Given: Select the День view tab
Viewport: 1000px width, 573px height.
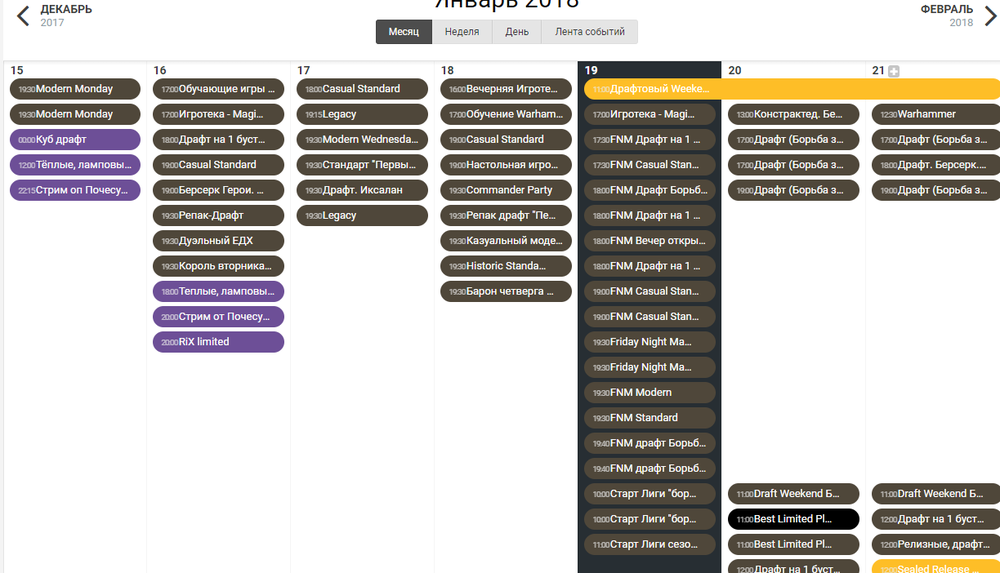Looking at the screenshot, I should tap(517, 32).
